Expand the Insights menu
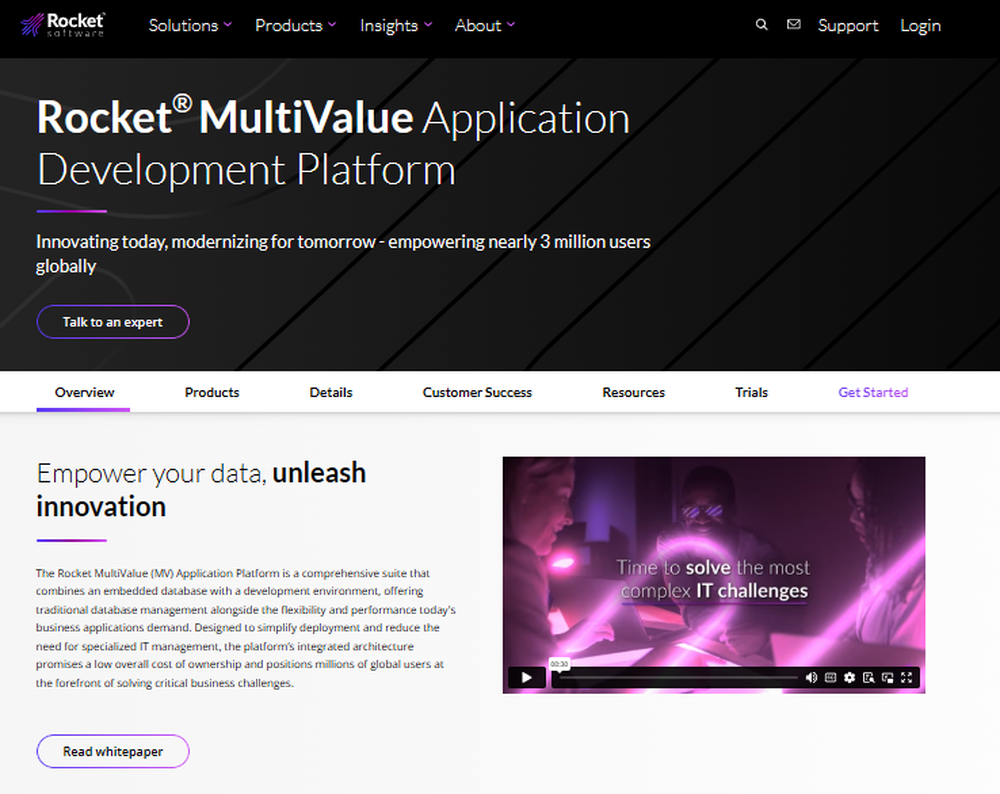Screen dimensions: 1000x794 point(396,26)
